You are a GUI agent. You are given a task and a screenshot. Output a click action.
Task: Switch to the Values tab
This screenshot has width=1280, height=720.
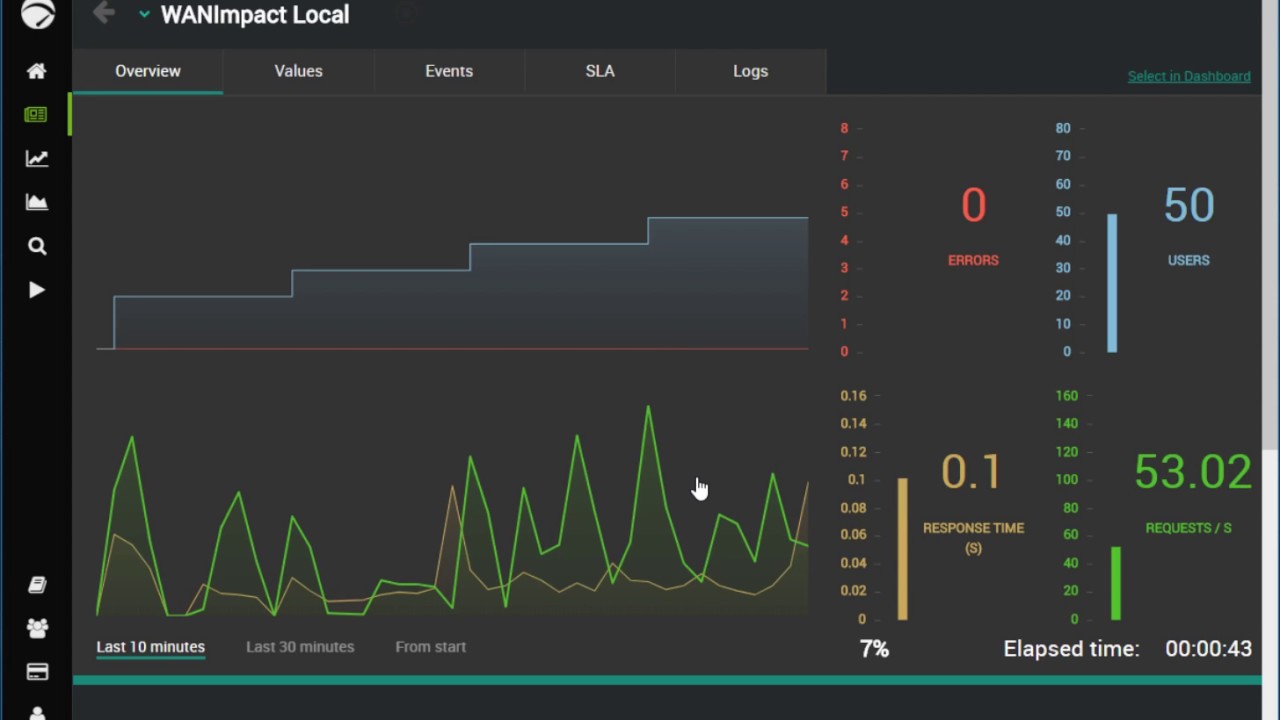coord(298,71)
